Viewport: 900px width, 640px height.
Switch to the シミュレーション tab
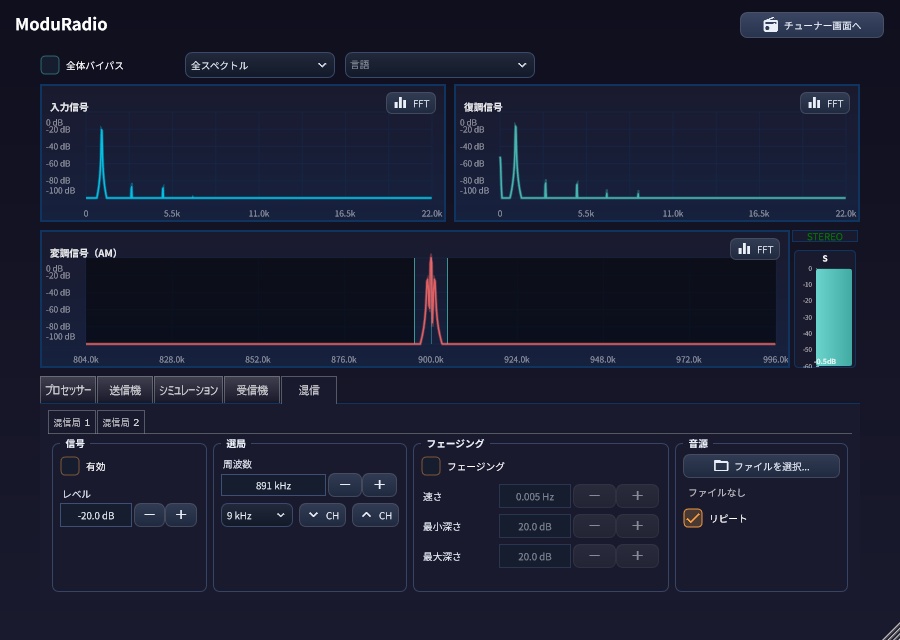pos(188,390)
